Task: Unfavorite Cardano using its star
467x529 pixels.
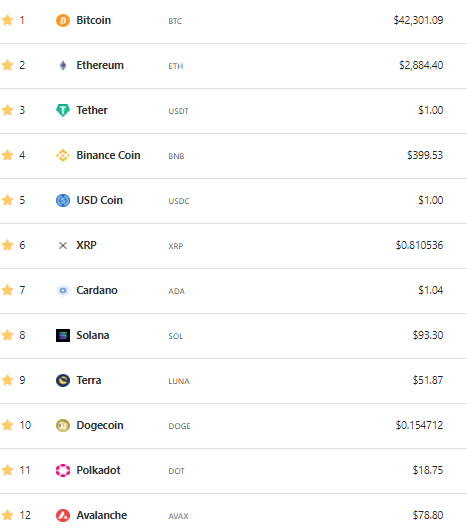Action: [x=7, y=290]
